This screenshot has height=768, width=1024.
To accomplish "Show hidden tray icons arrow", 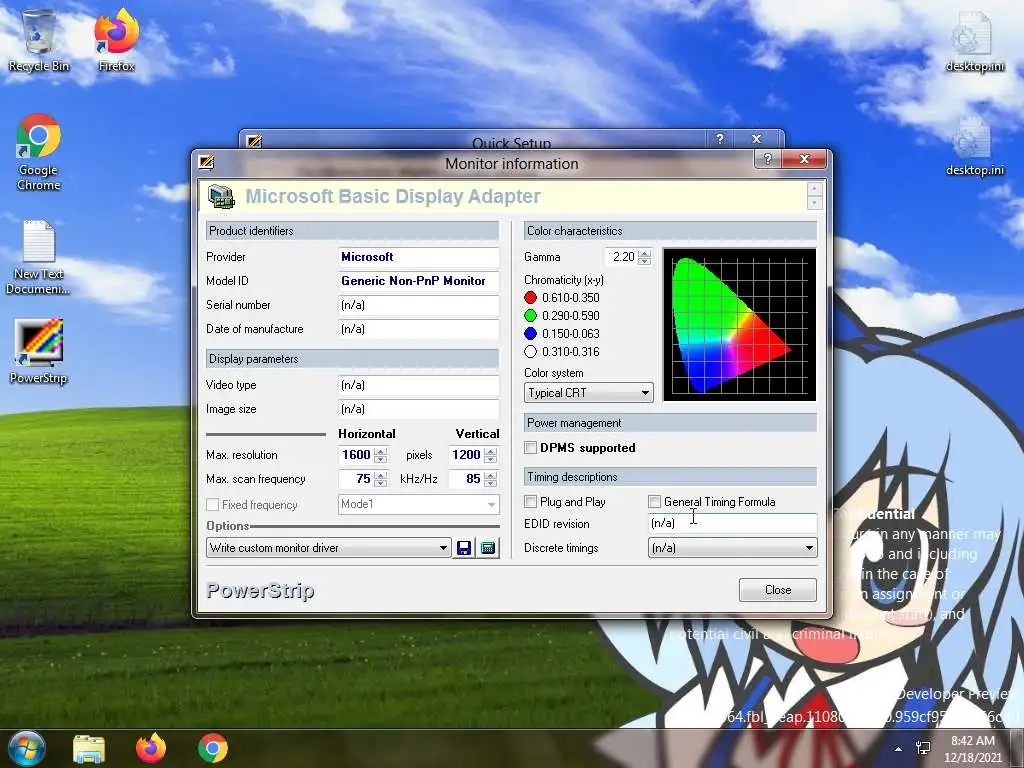I will pos(899,749).
